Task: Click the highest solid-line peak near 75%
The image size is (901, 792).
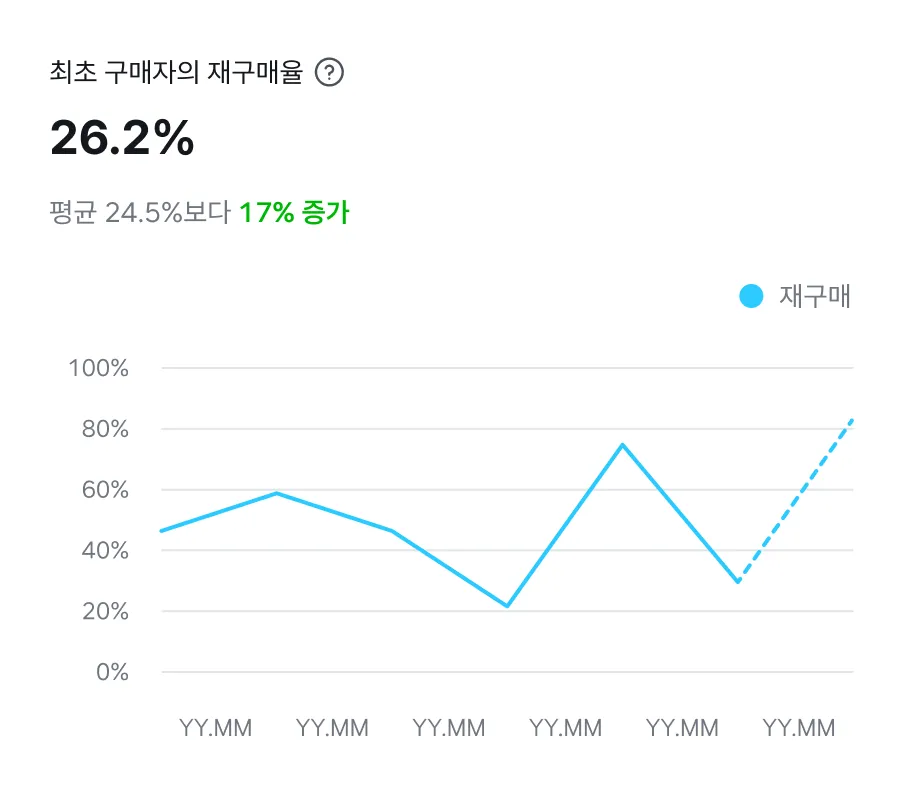Action: coord(622,444)
